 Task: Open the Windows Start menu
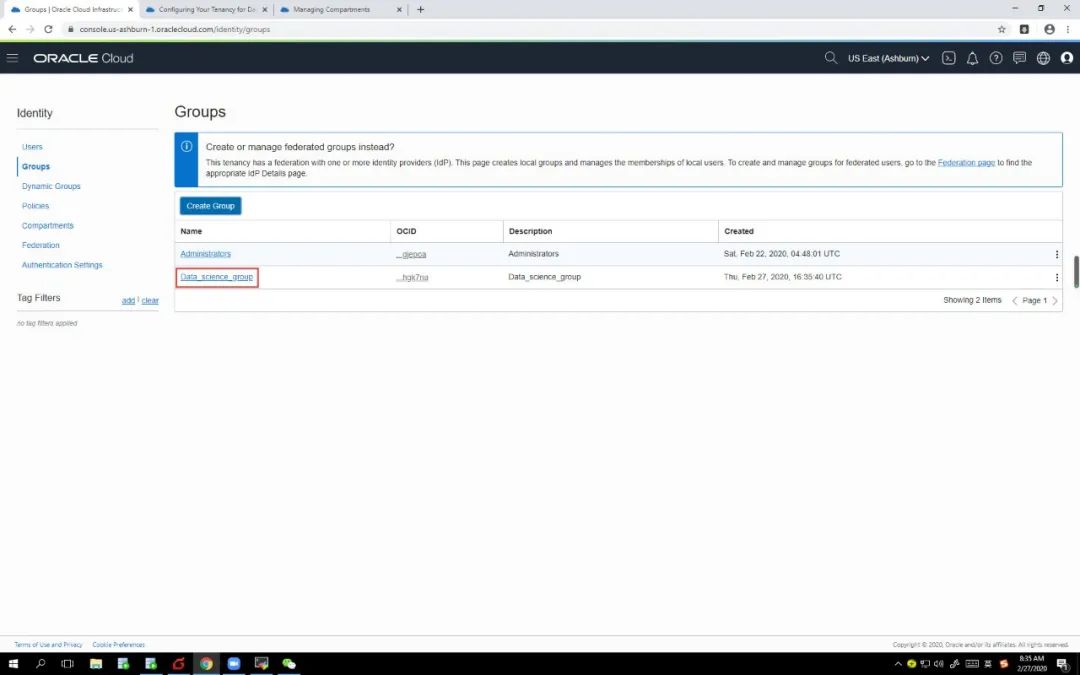13,664
